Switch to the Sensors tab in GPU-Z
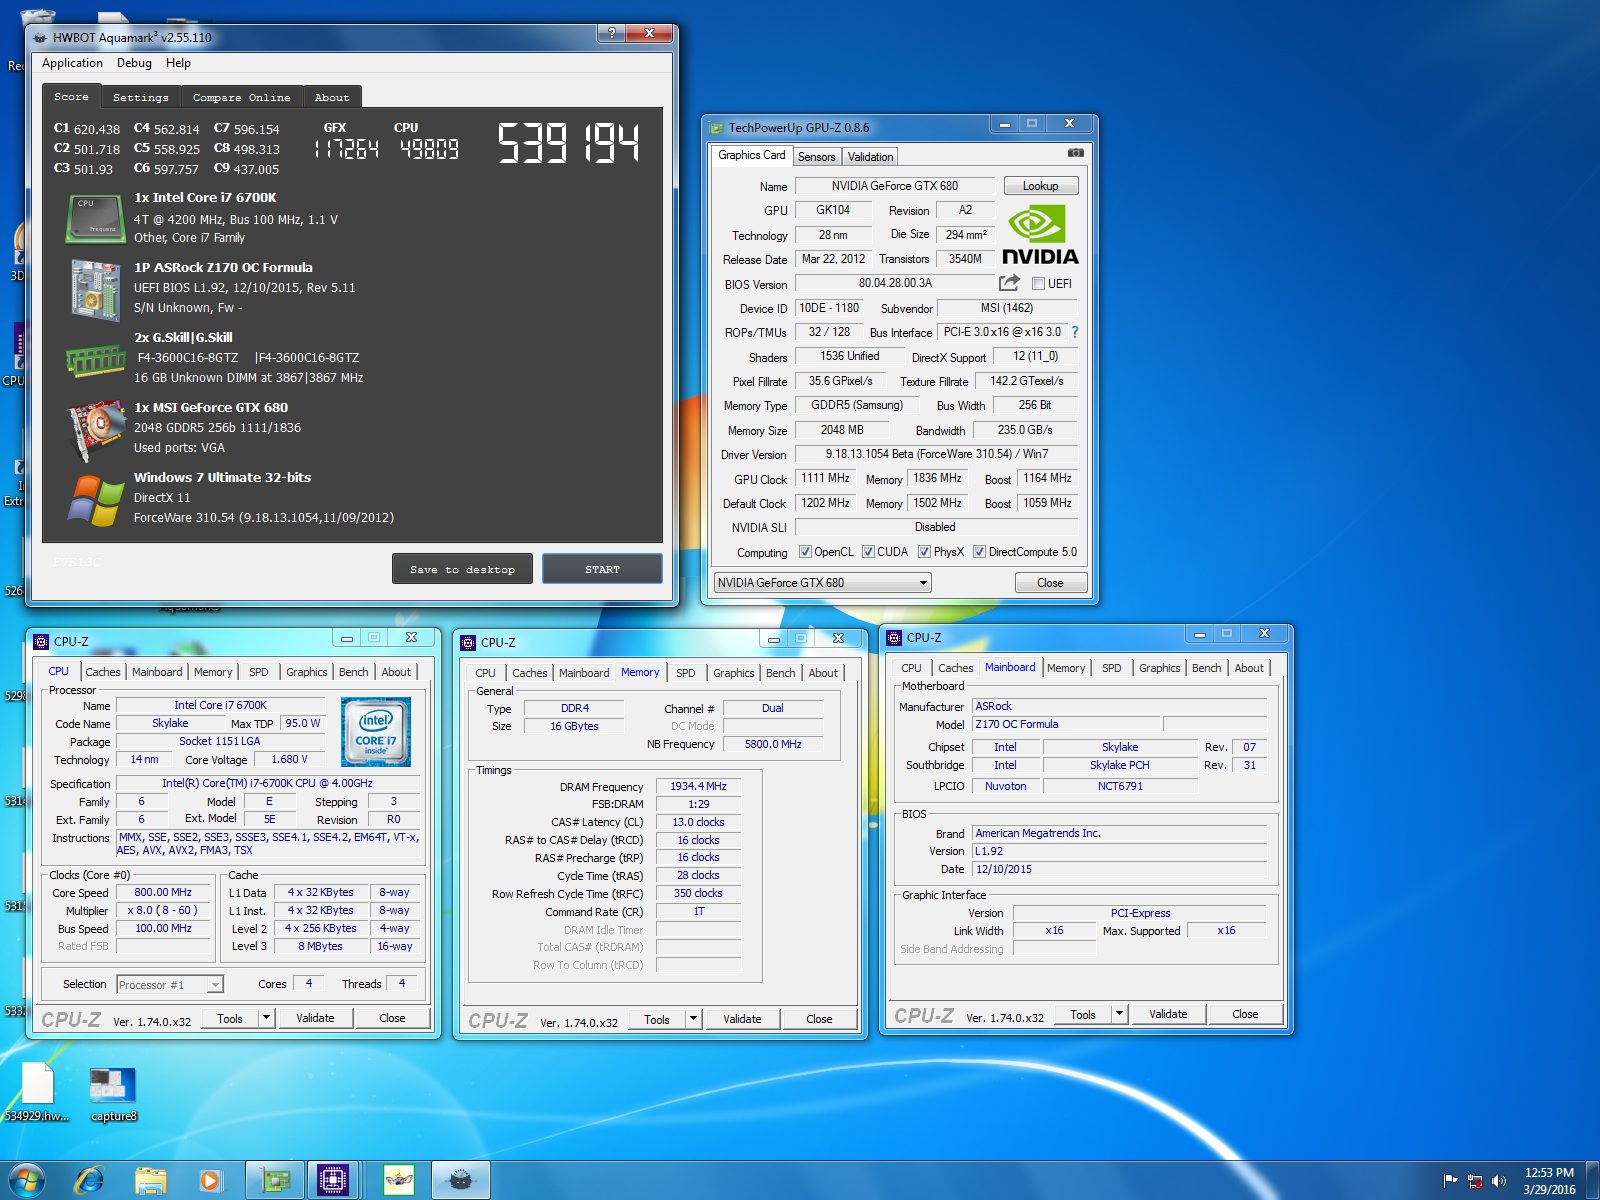The width and height of the screenshot is (1600, 1200). click(x=816, y=157)
